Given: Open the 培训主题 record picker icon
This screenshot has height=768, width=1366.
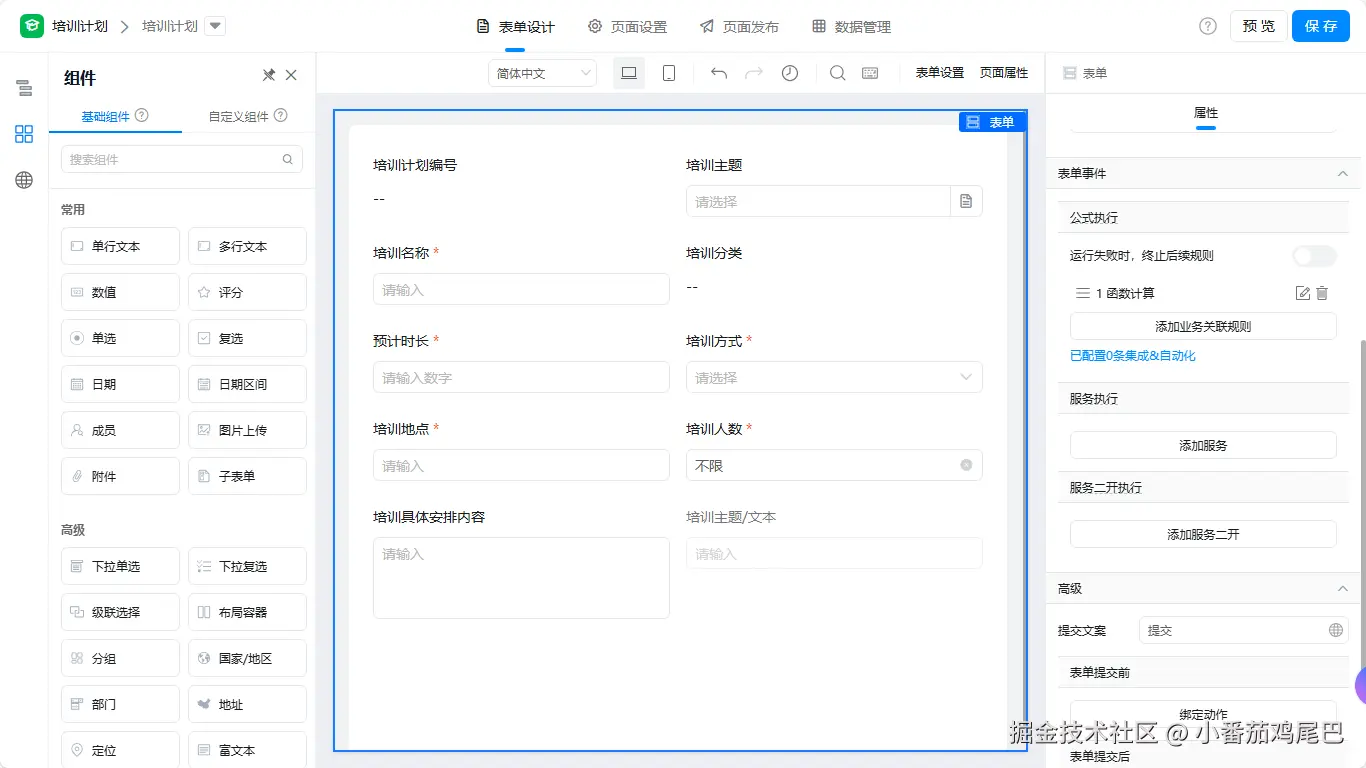Looking at the screenshot, I should 966,201.
